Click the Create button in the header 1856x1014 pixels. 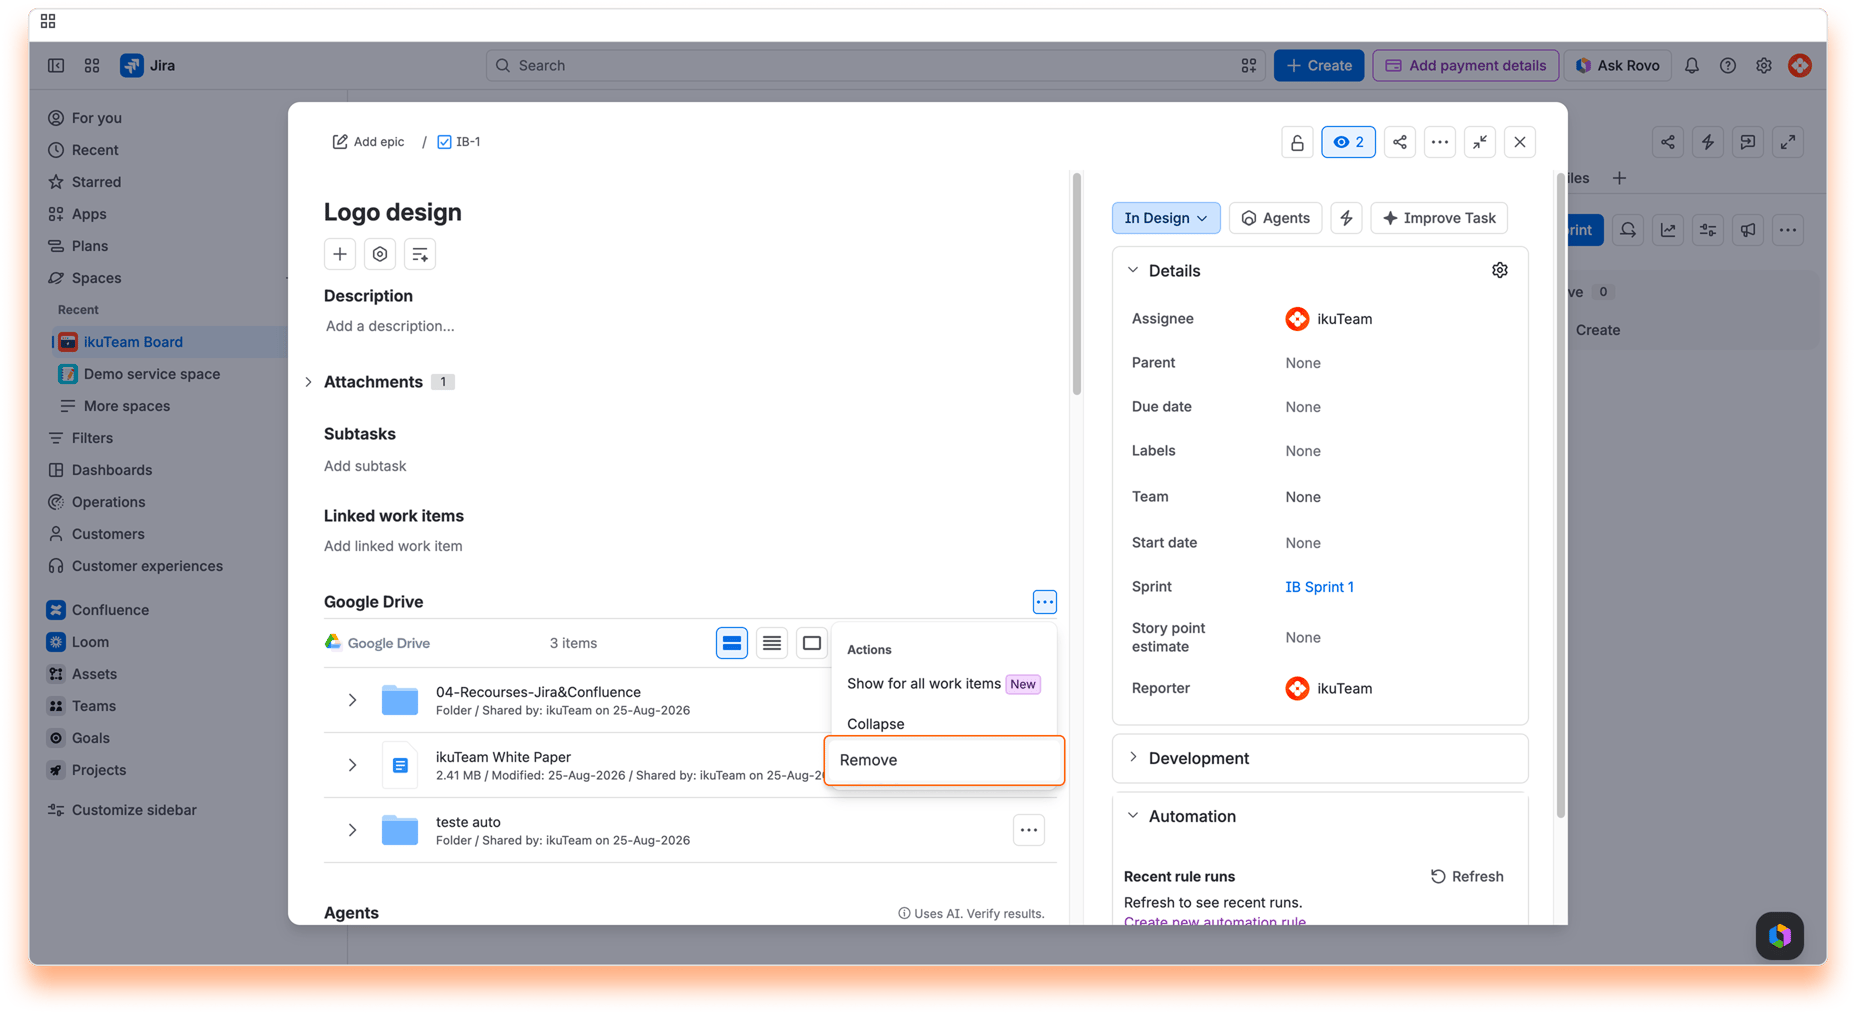pyautogui.click(x=1318, y=65)
